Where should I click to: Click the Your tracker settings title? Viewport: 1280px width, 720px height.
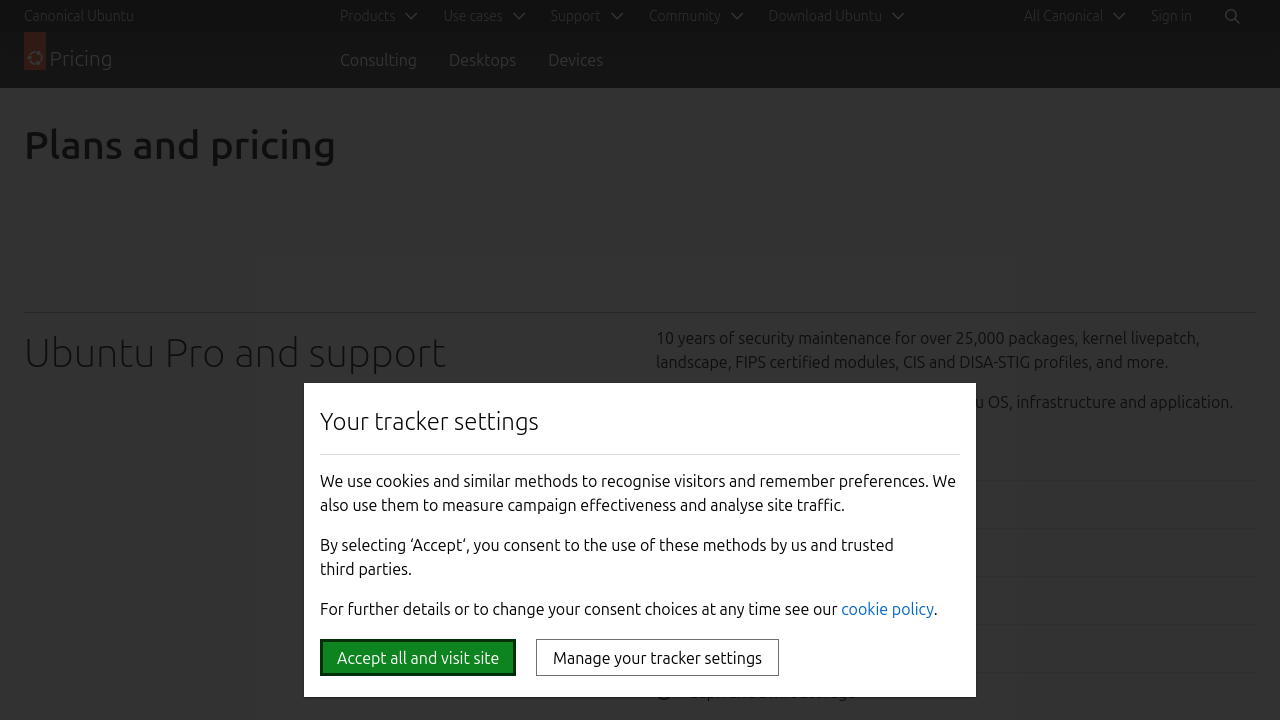[429, 421]
